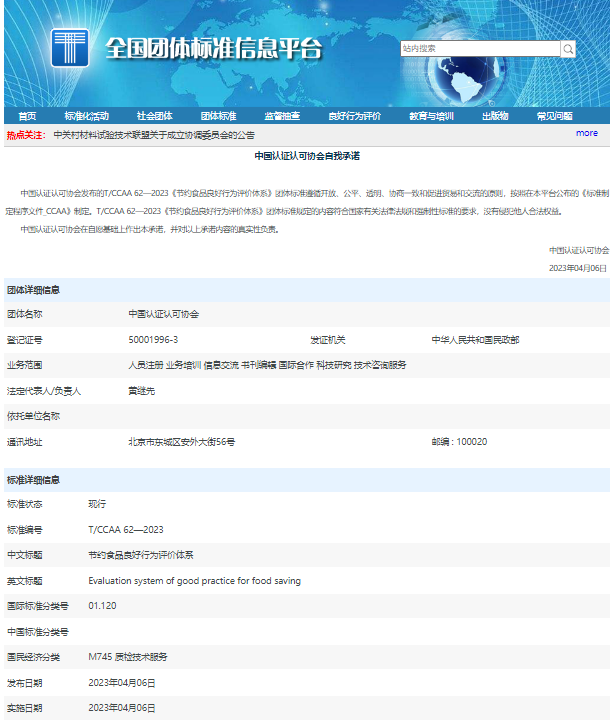This screenshot has width=612, height=723.
Task: Select the commitment date under the signature
Action: tap(578, 268)
